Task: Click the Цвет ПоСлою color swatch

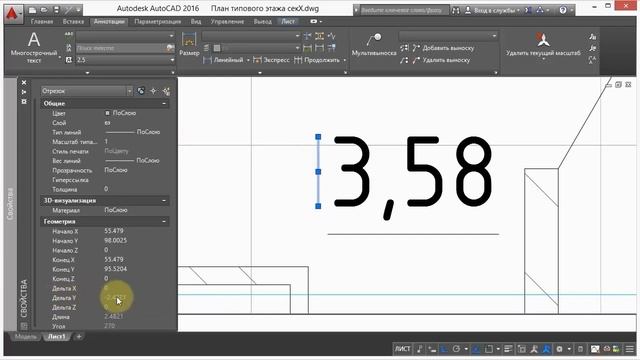Action: point(107,113)
